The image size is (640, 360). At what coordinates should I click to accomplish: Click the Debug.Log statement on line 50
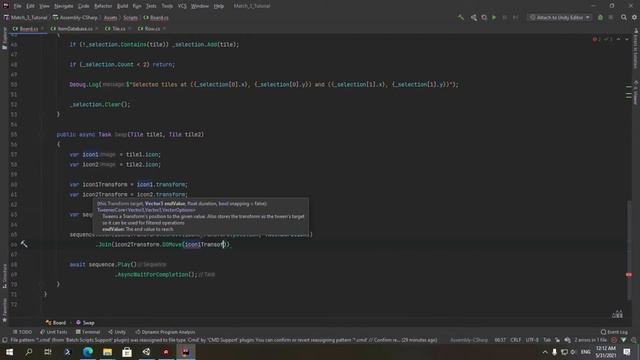(x=264, y=84)
